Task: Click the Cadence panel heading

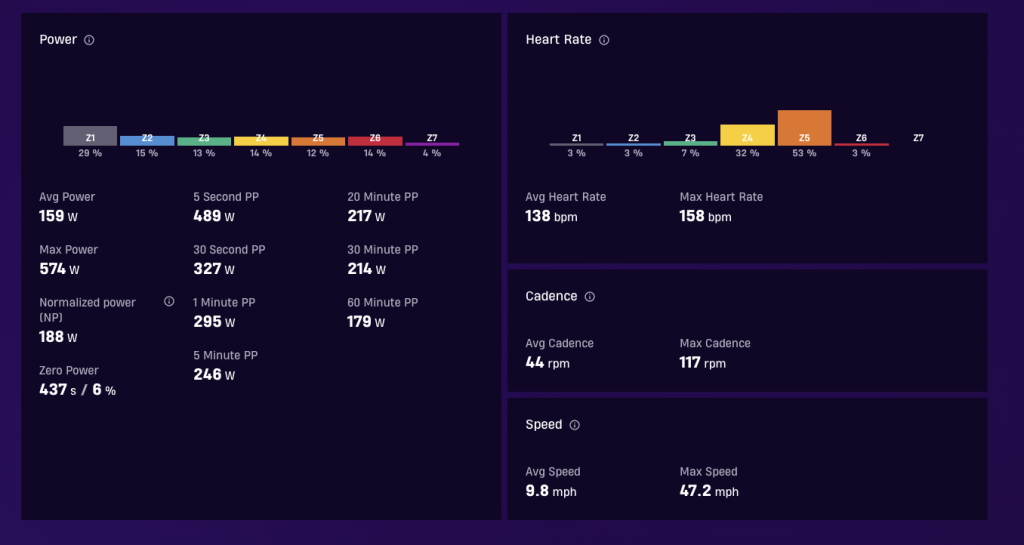Action: (551, 296)
